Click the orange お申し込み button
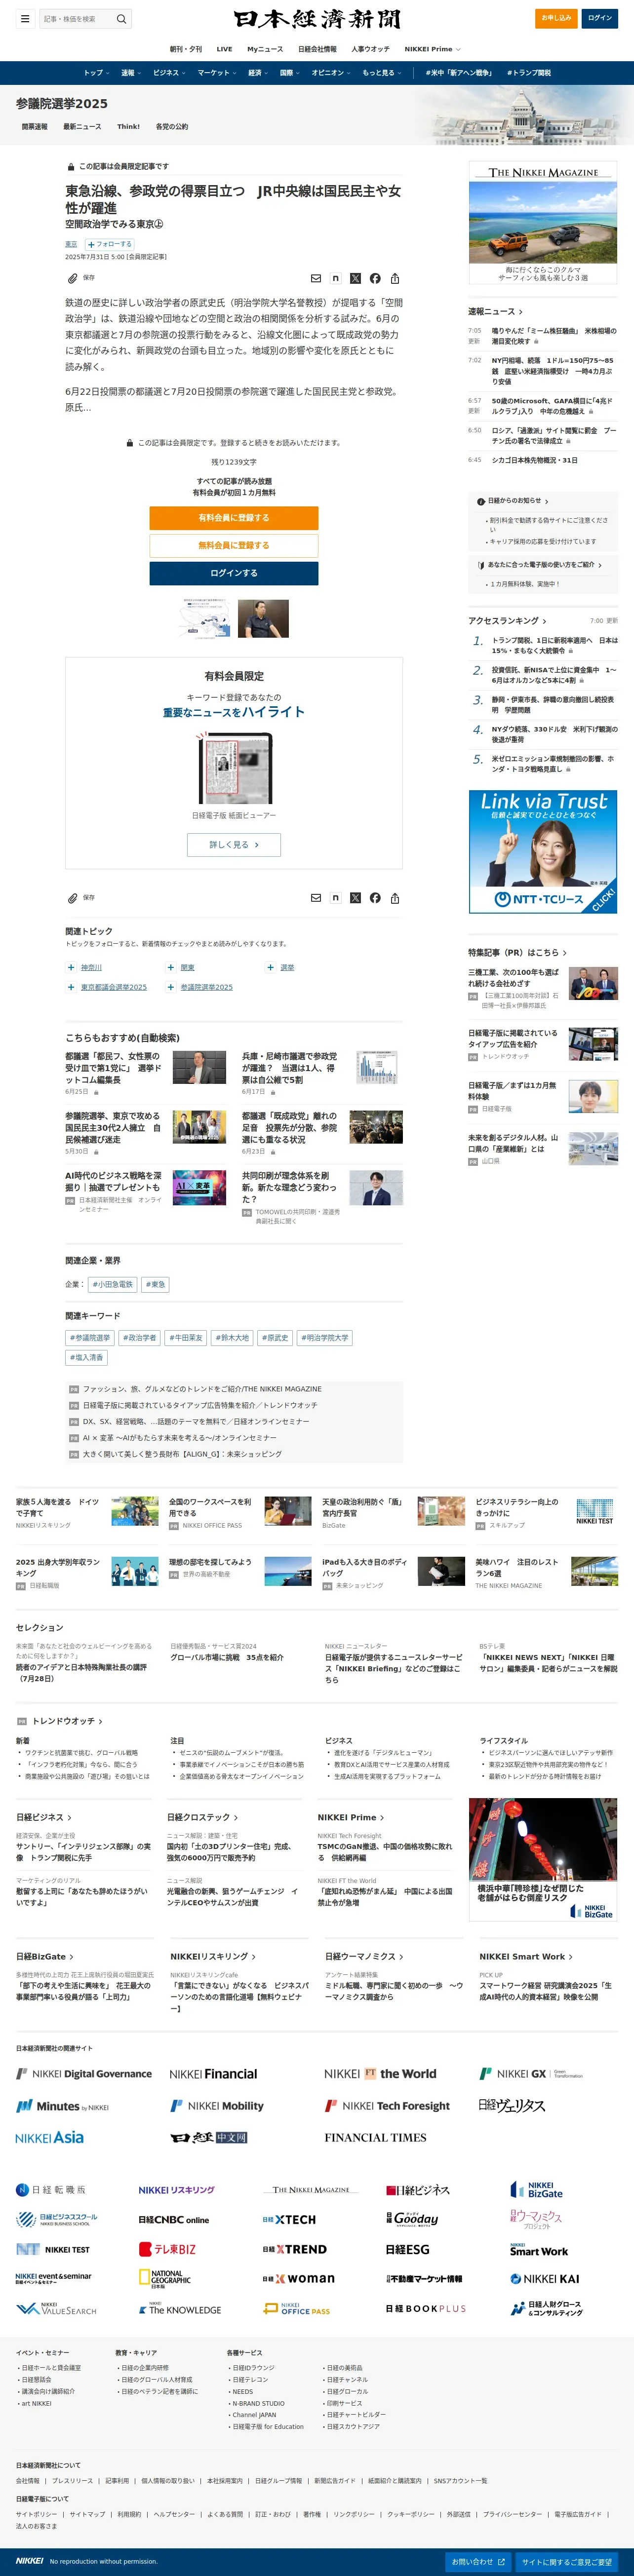This screenshot has height=2576, width=634. coord(556,18)
